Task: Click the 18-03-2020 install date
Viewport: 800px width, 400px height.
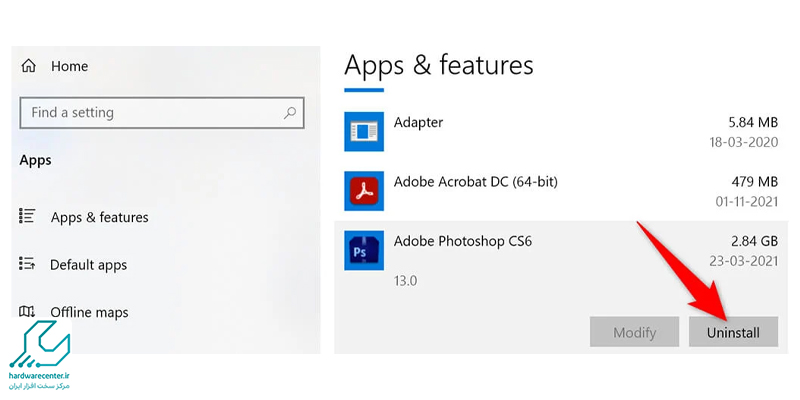Action: pos(744,142)
